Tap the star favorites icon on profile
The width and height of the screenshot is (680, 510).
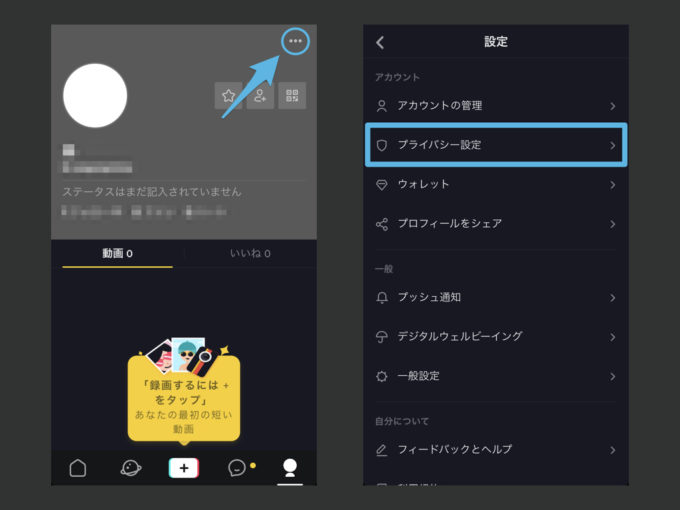(x=228, y=95)
